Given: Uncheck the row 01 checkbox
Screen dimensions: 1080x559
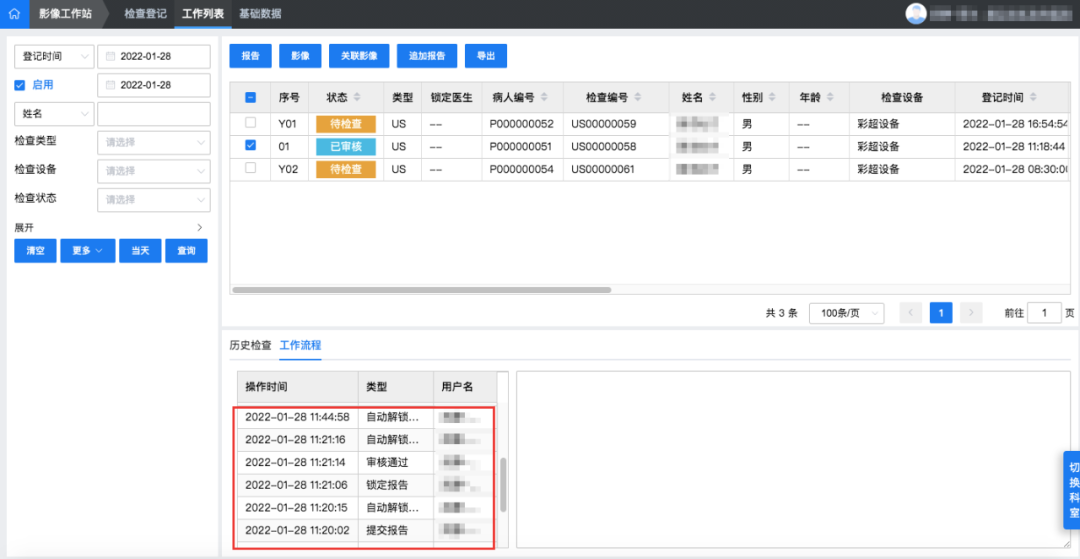Looking at the screenshot, I should [251, 146].
